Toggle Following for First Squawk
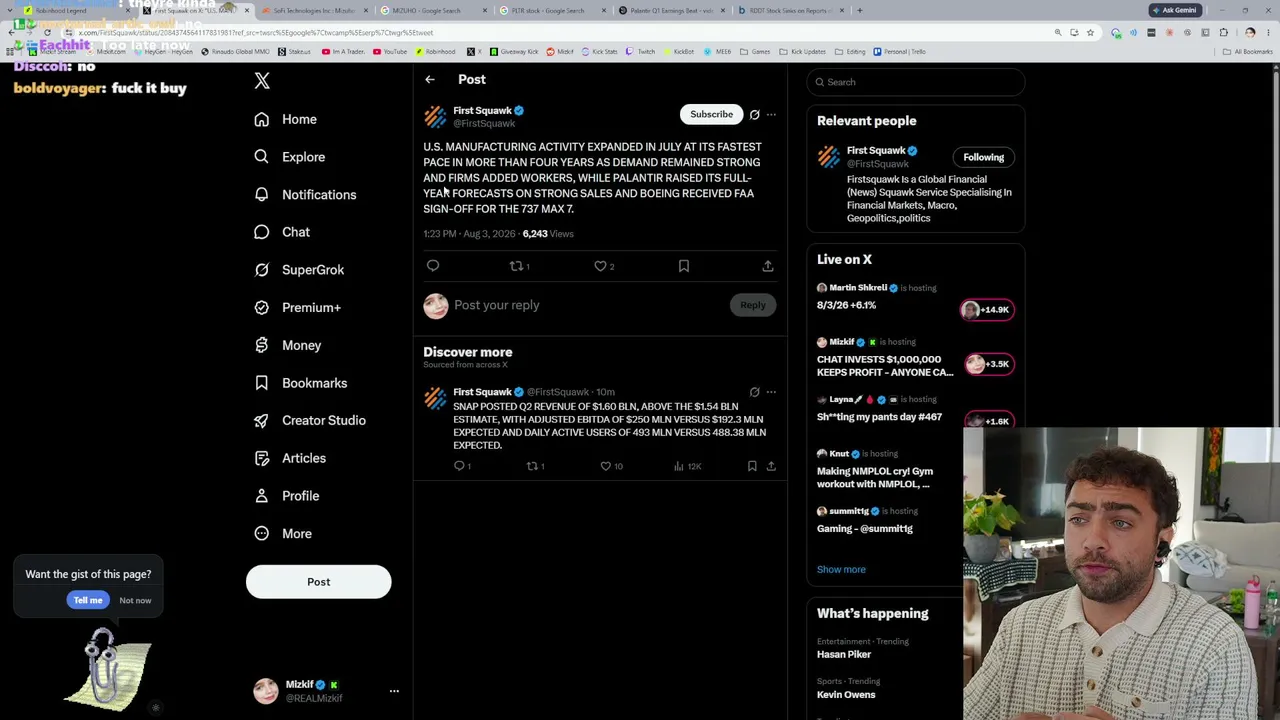The height and width of the screenshot is (720, 1280). click(x=983, y=157)
